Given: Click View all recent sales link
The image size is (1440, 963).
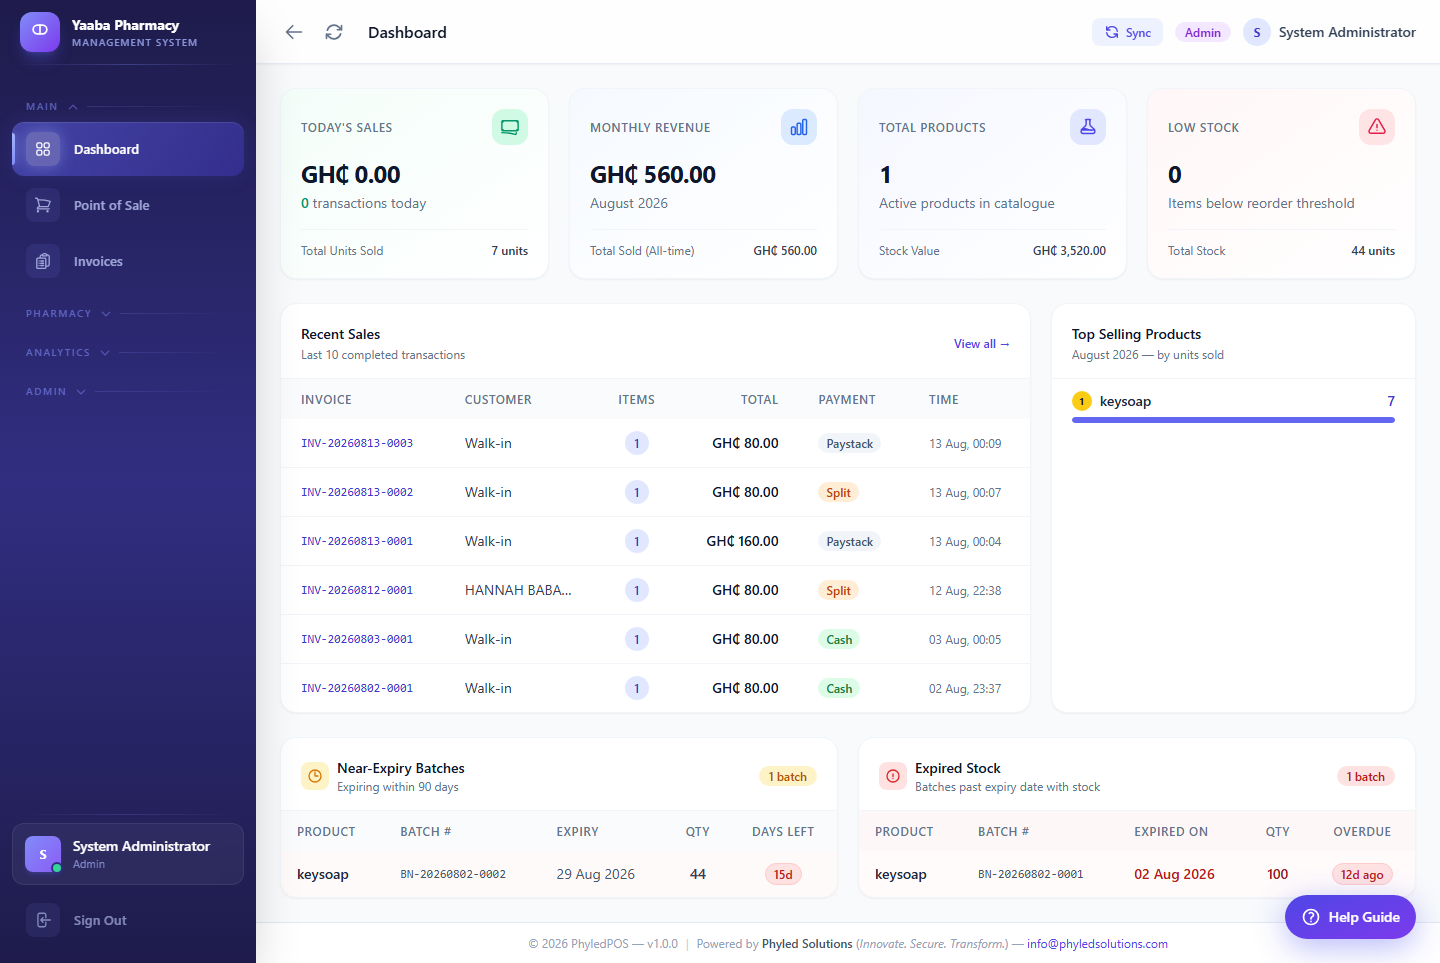Looking at the screenshot, I should 981,344.
